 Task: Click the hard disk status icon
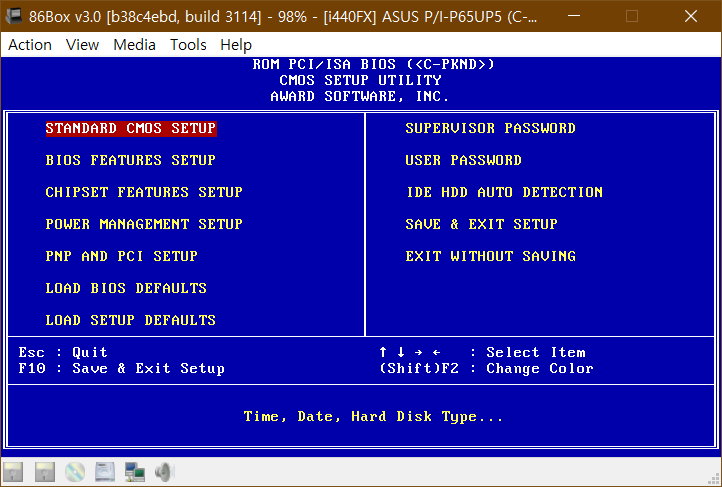click(105, 472)
